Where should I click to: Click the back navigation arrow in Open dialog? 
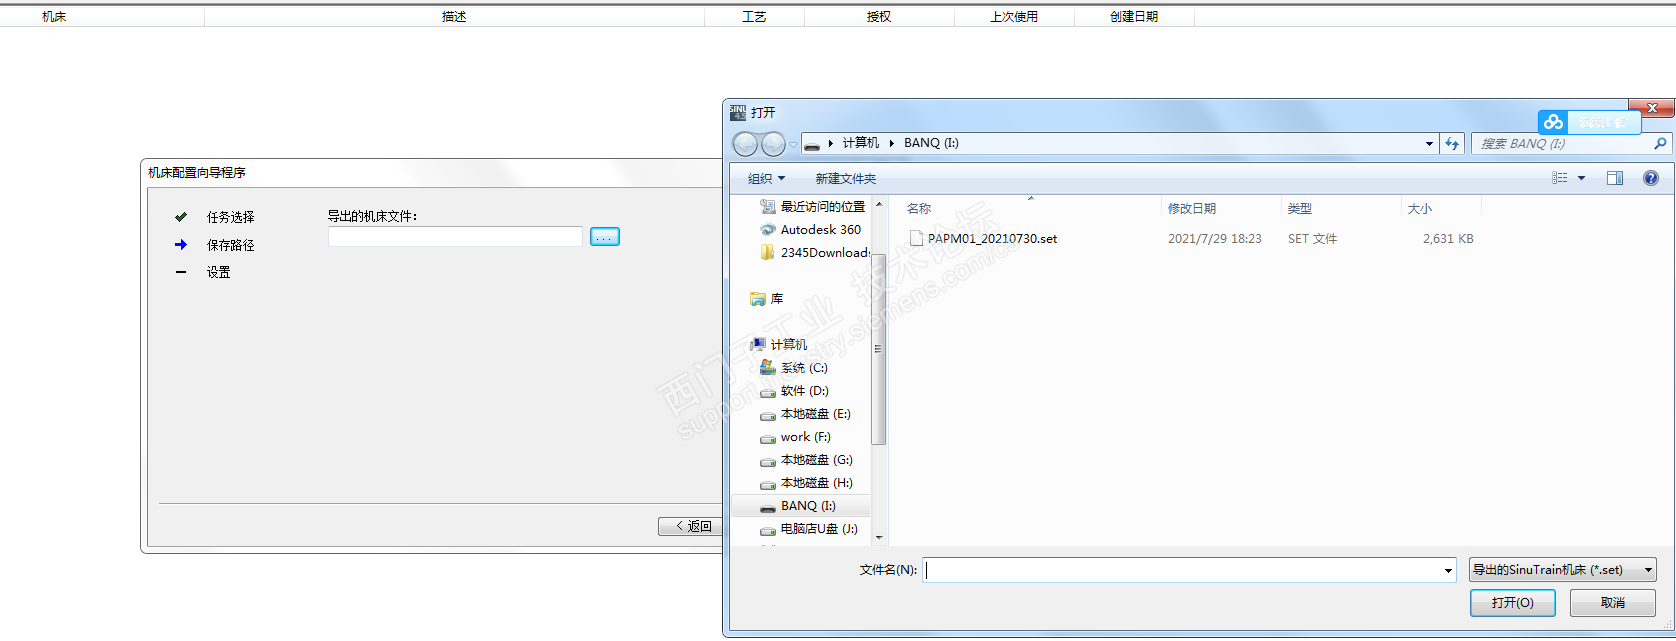point(745,144)
